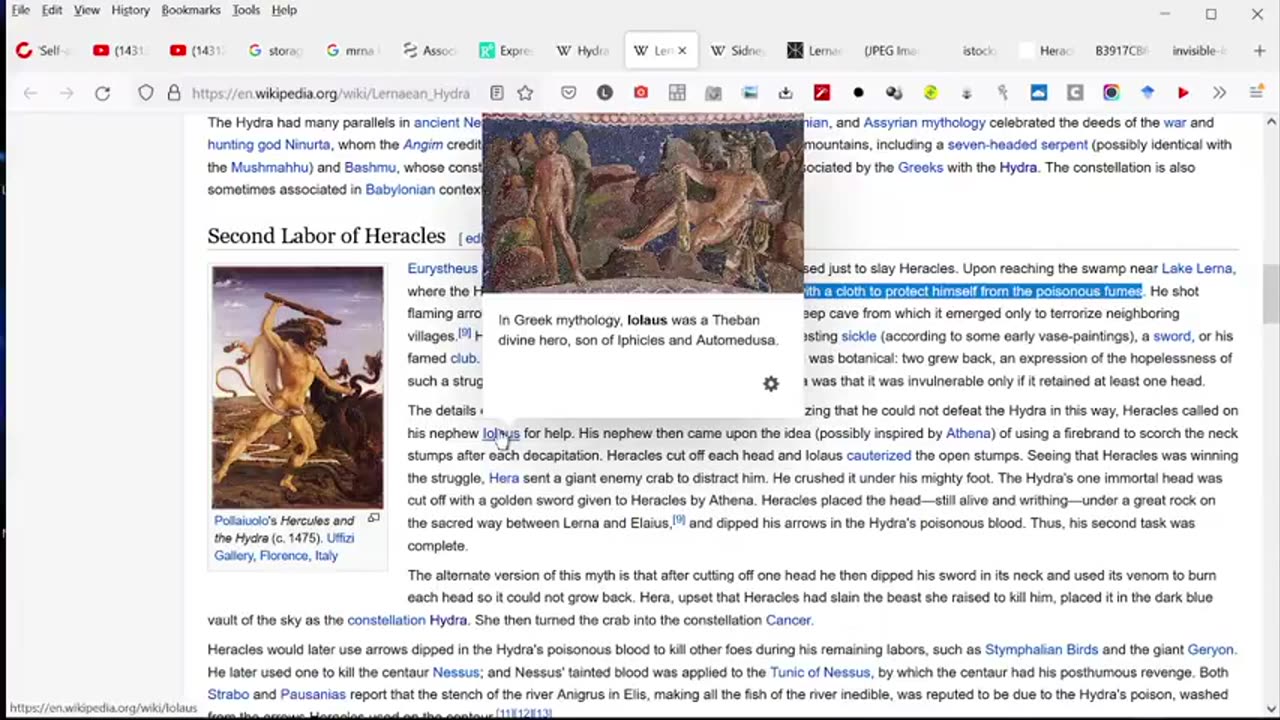The height and width of the screenshot is (720, 1280).
Task: Click the red pen extension icon
Action: click(822, 93)
